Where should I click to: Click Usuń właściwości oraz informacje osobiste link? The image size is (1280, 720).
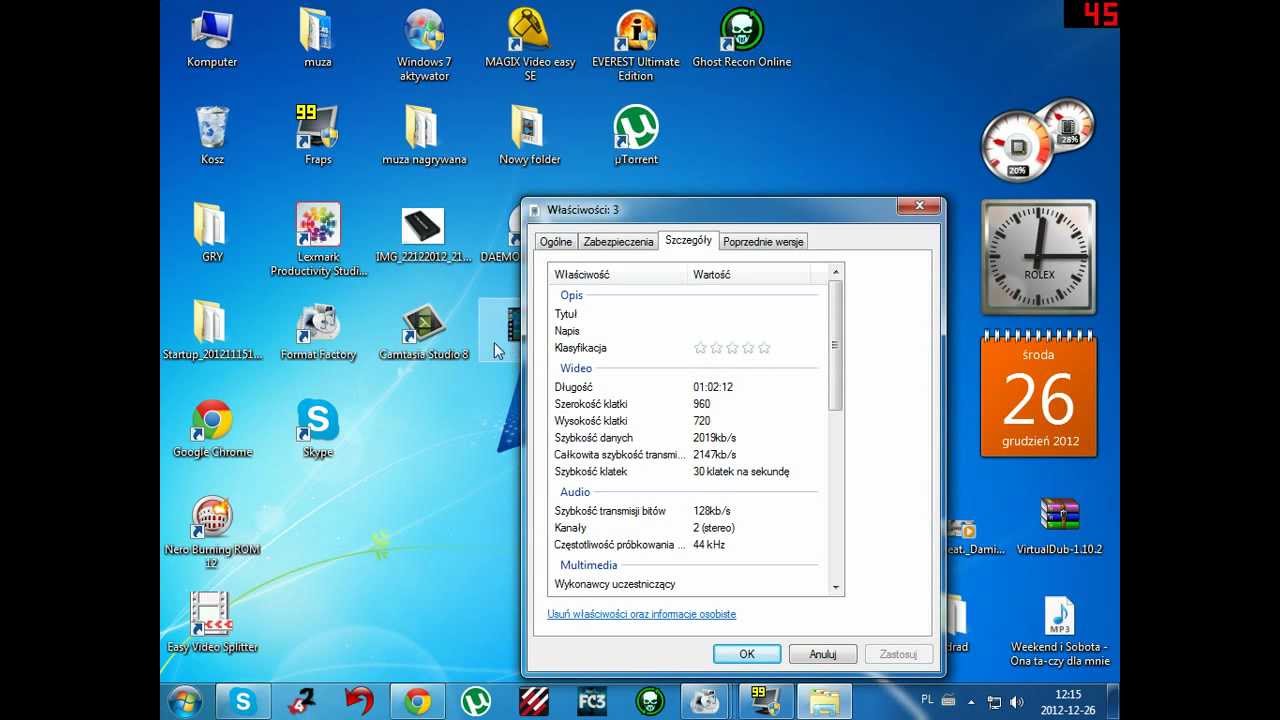(641, 614)
